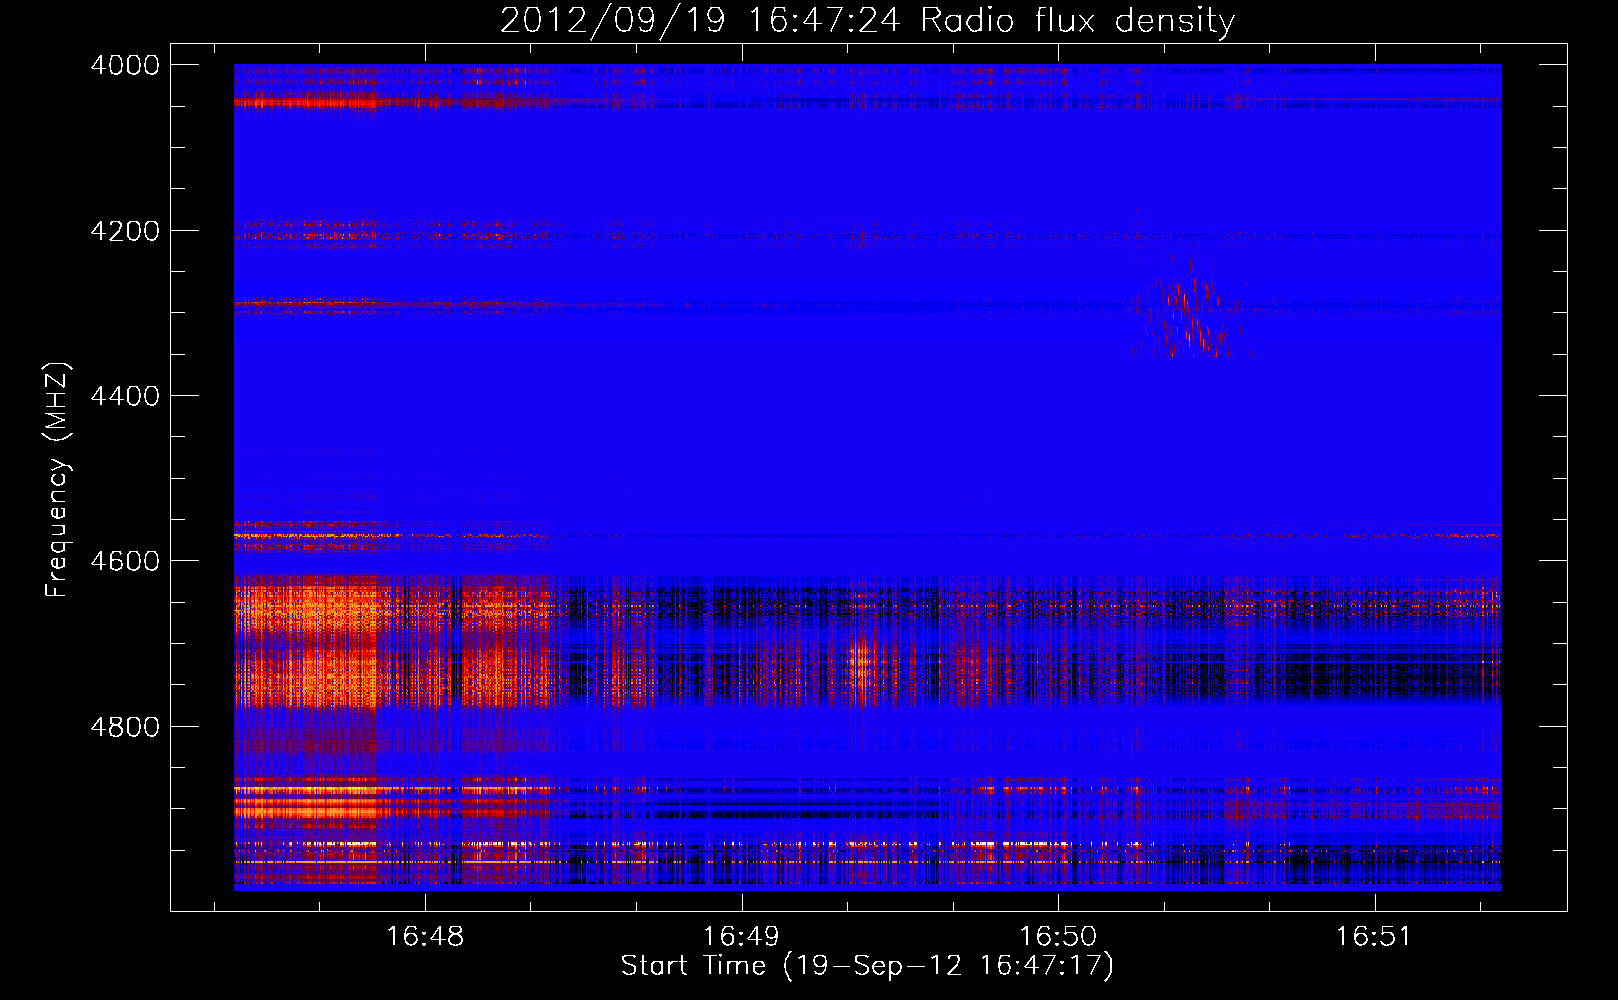Select the '4000' frequency axis label
The height and width of the screenshot is (1000, 1618).
click(125, 65)
